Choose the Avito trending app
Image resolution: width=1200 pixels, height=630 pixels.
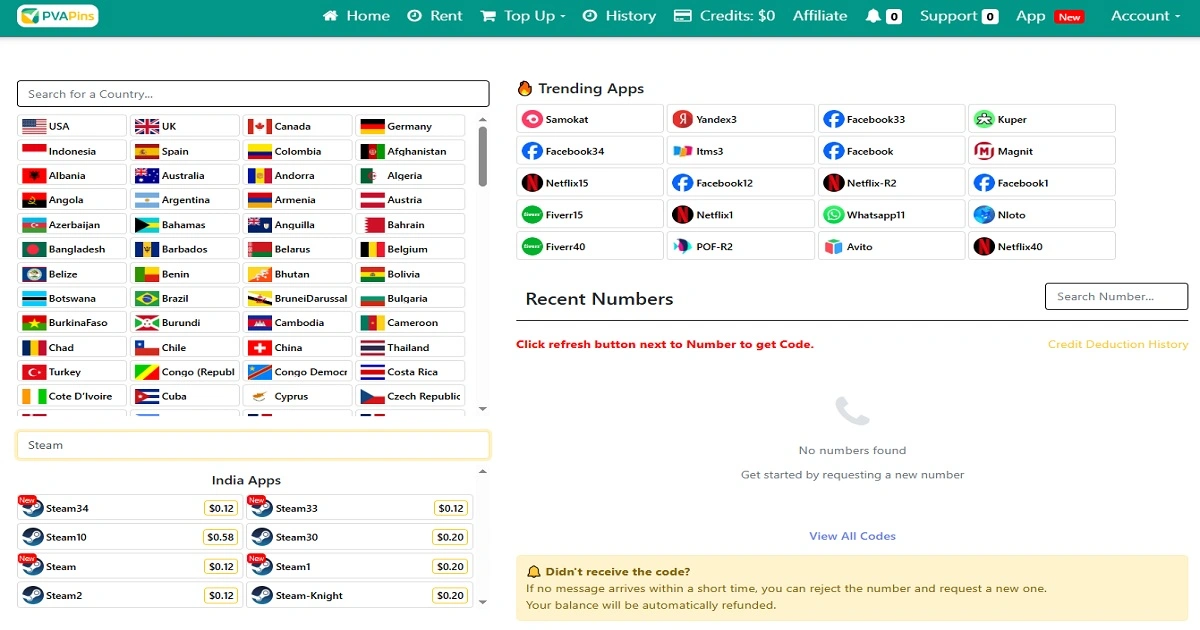tap(891, 246)
